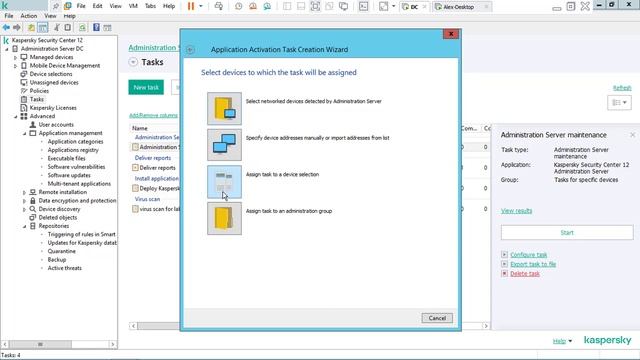Click the Export task to file link

533,264
